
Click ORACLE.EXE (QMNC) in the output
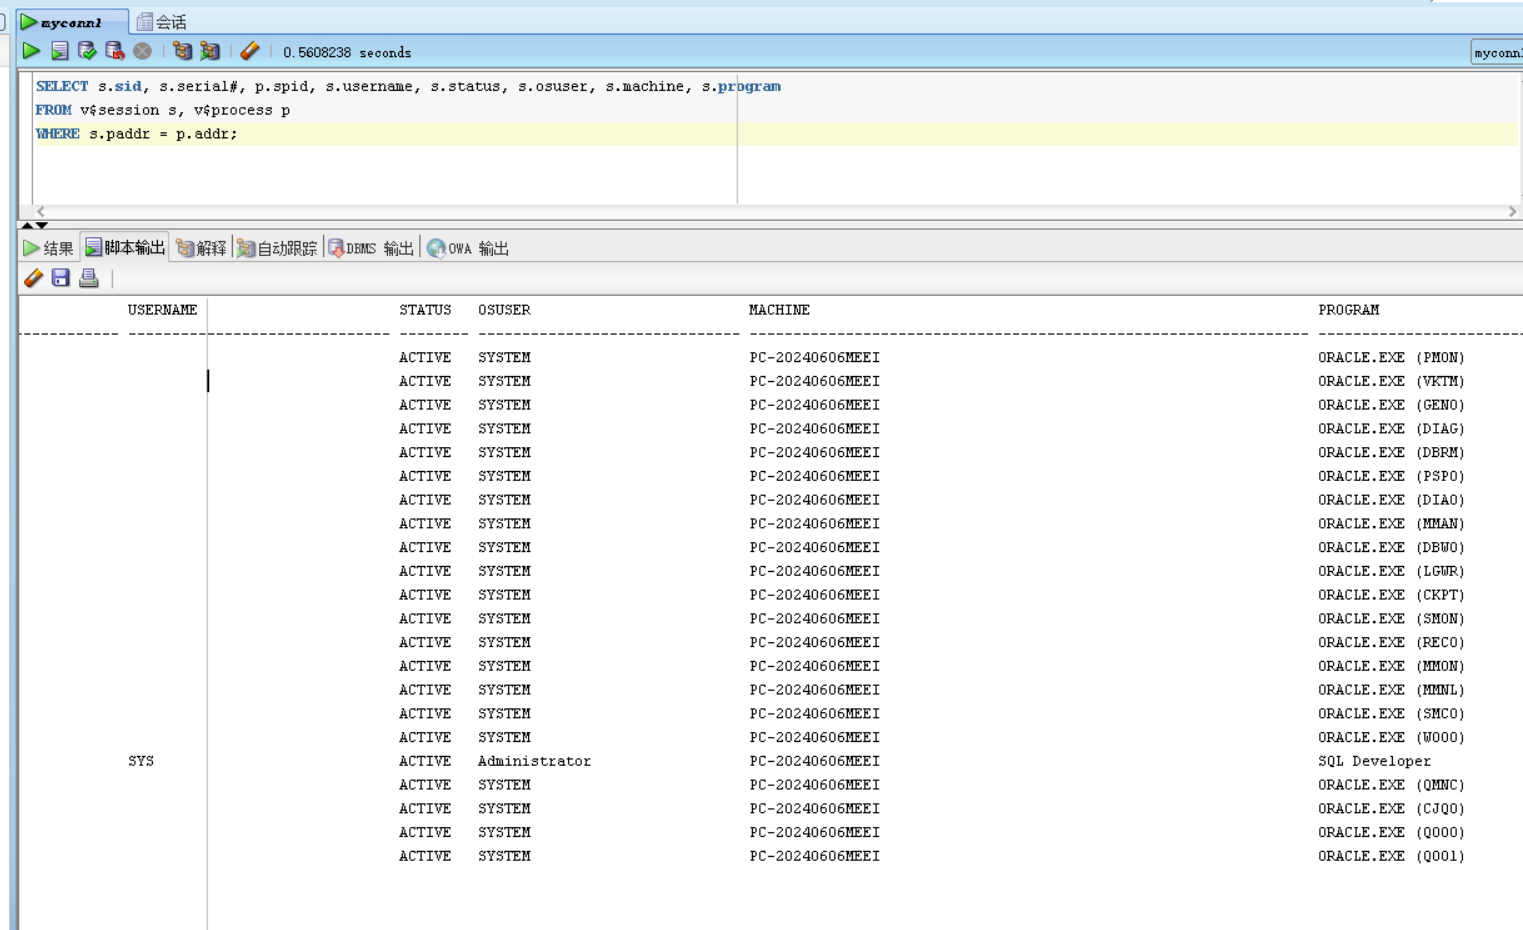[x=1391, y=785]
